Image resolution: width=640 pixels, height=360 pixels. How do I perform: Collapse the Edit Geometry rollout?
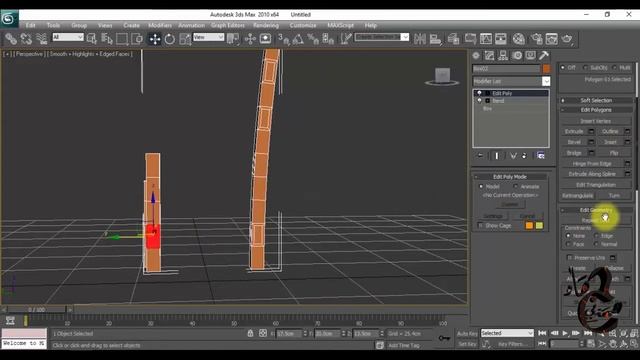(x=596, y=210)
